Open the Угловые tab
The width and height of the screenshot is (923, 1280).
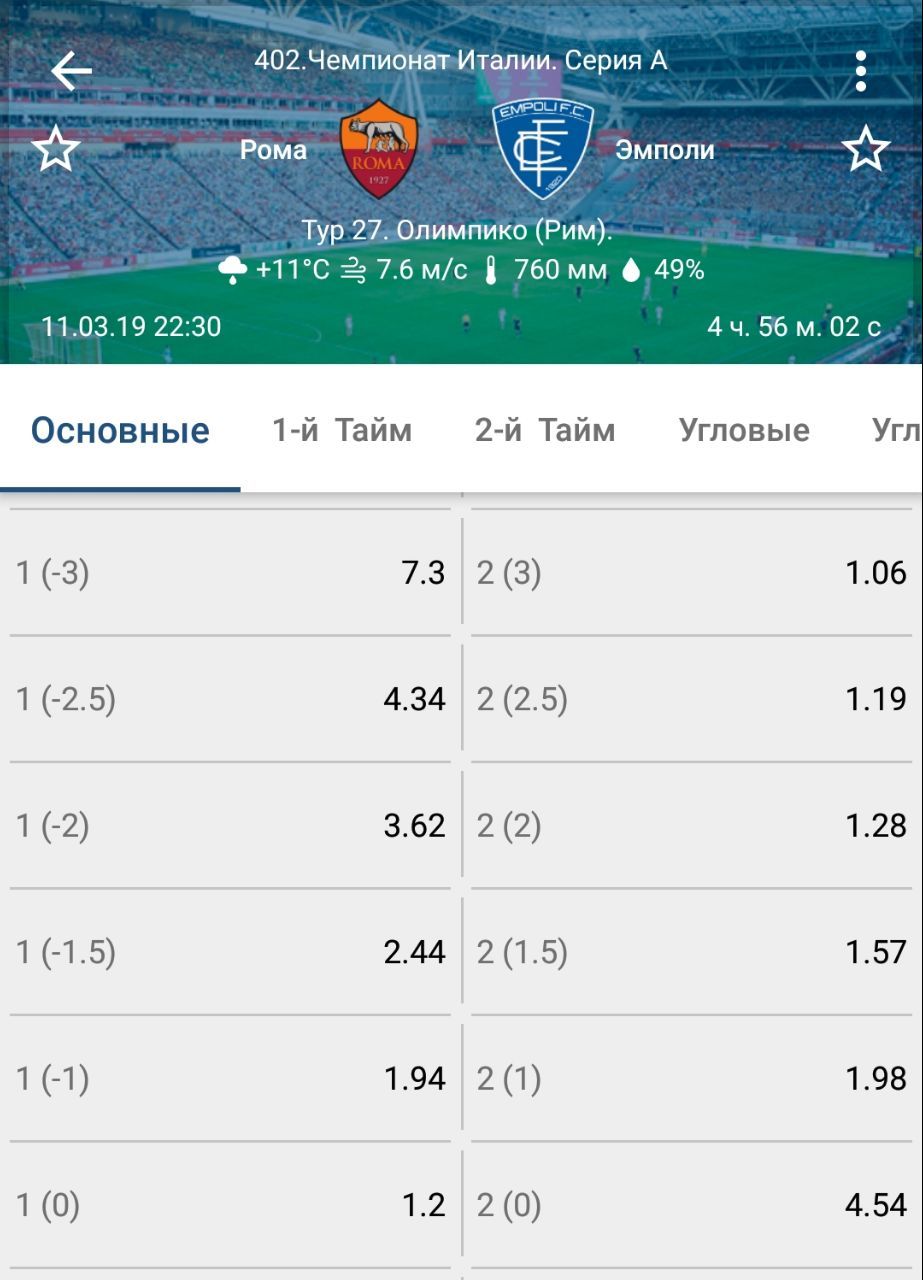tap(744, 430)
